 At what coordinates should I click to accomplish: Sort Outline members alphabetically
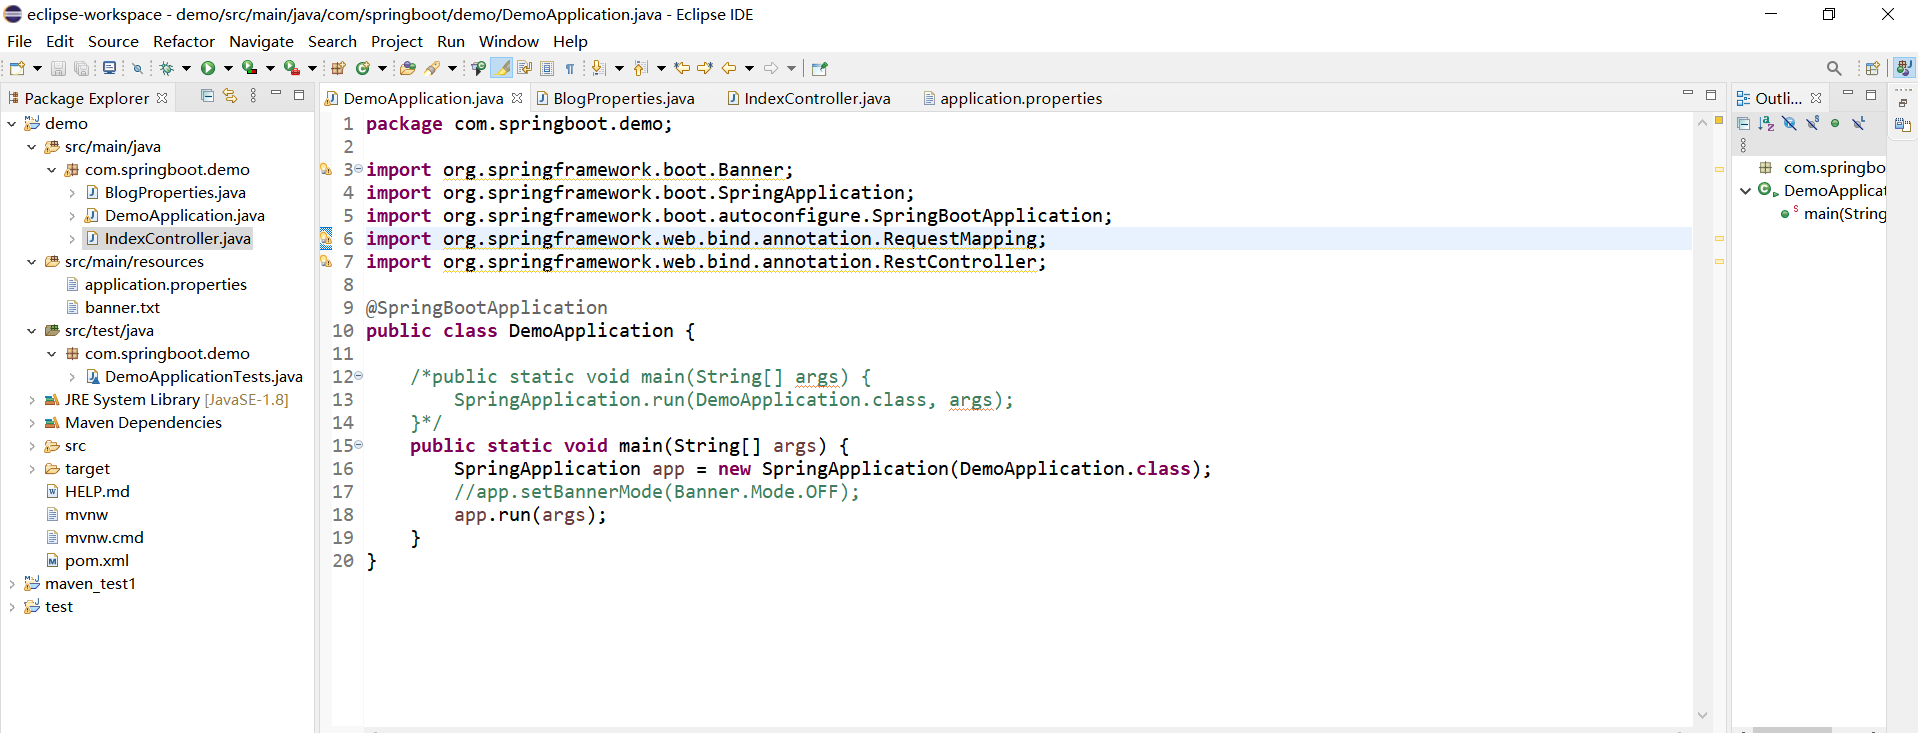1766,123
